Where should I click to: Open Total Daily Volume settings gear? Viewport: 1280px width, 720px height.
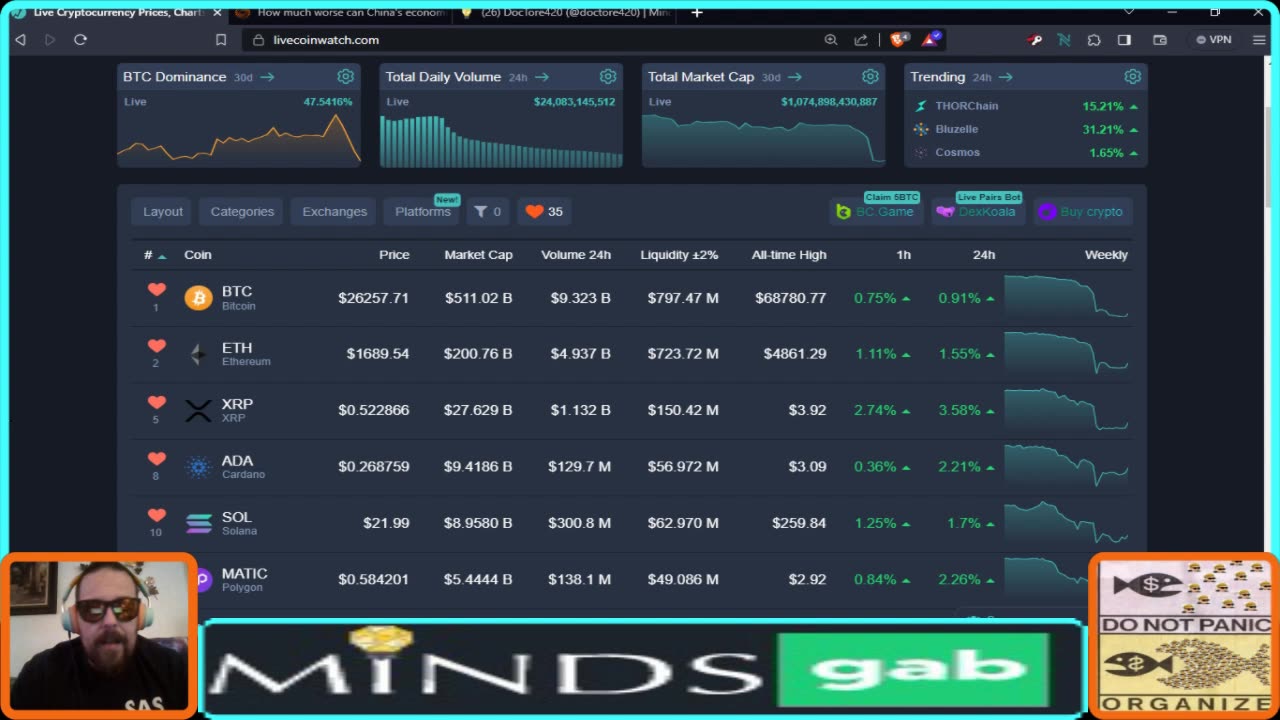[607, 77]
